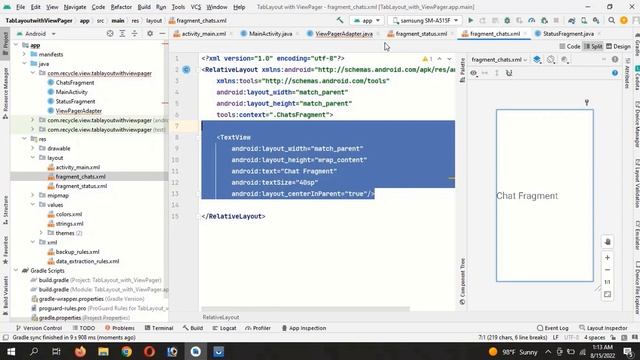Toggle the Palette side panel
This screenshot has height=360, width=640.
pyautogui.click(x=462, y=70)
